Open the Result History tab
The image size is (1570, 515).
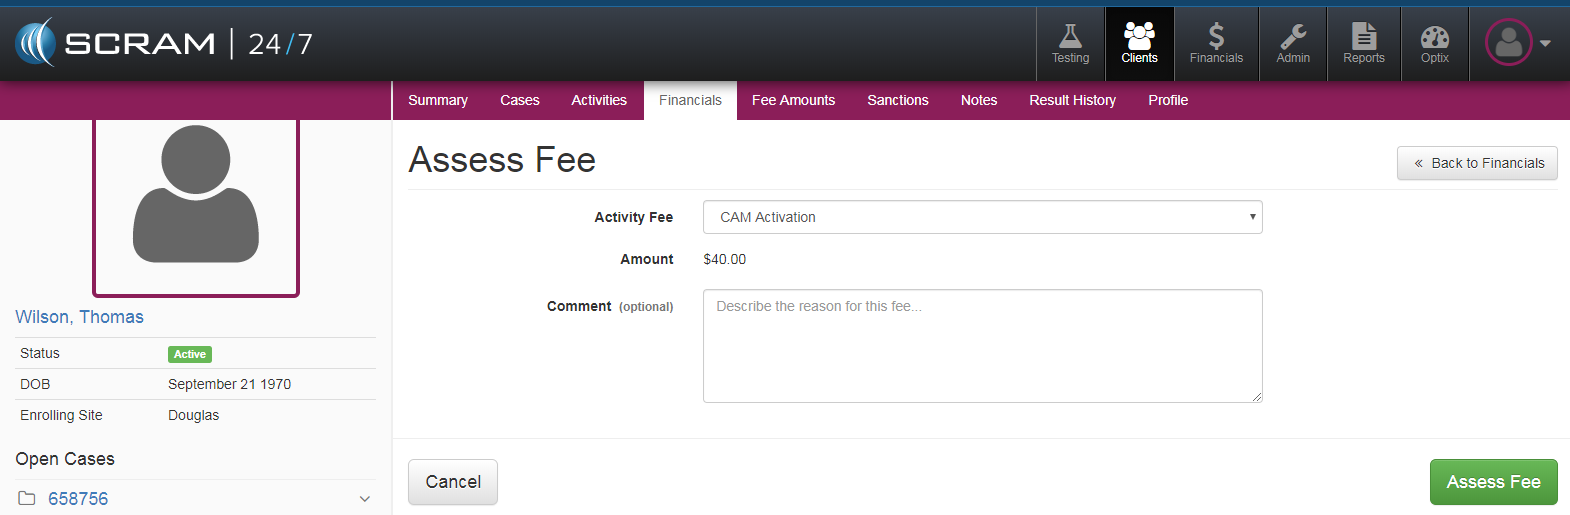click(1072, 100)
